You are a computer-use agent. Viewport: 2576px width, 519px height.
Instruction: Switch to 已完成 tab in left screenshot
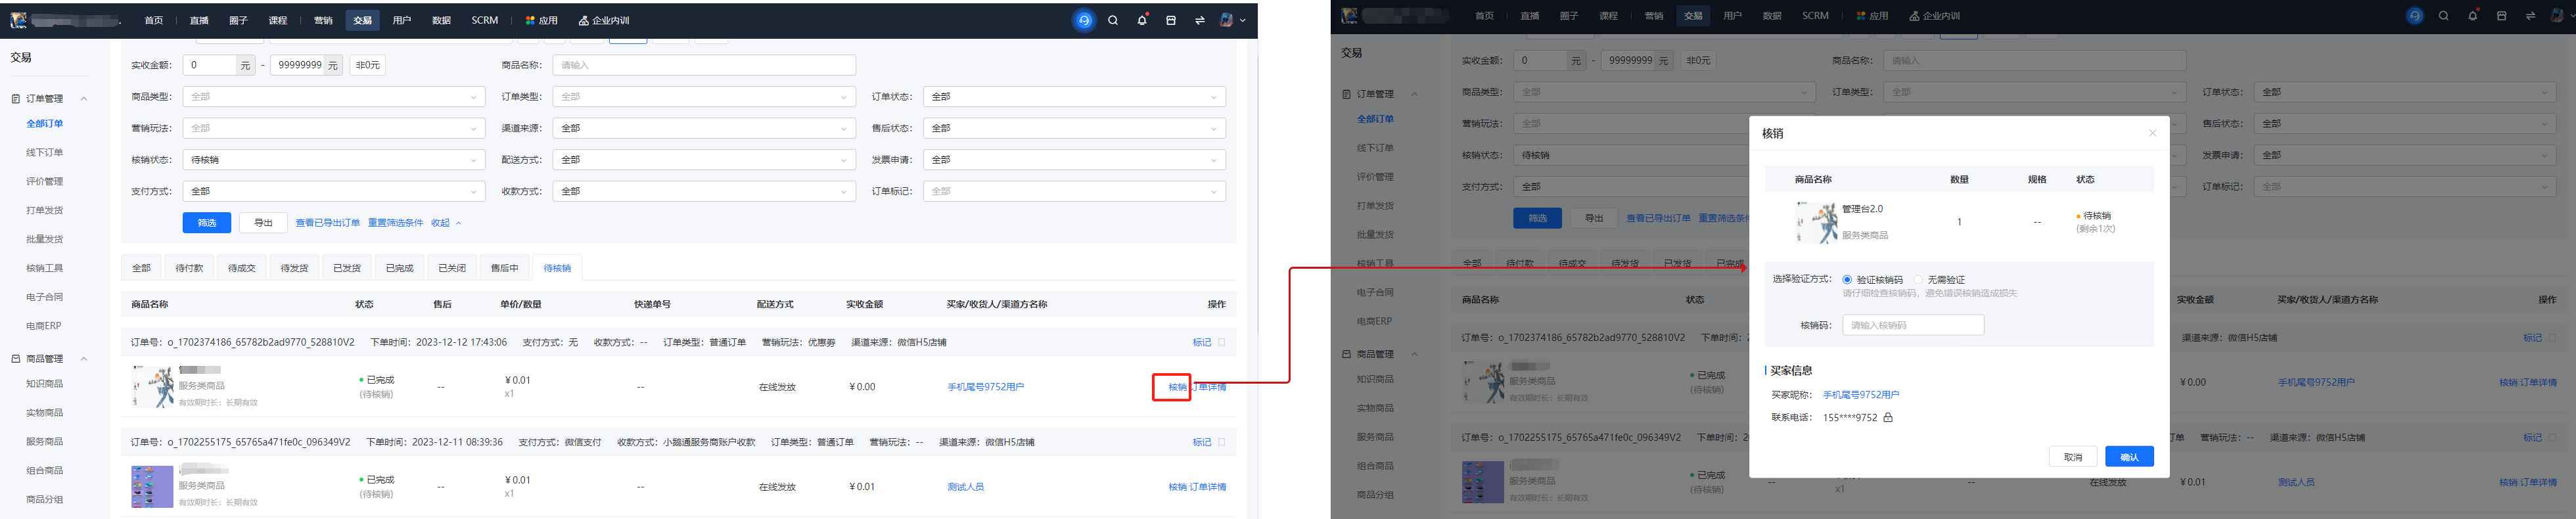pos(399,268)
